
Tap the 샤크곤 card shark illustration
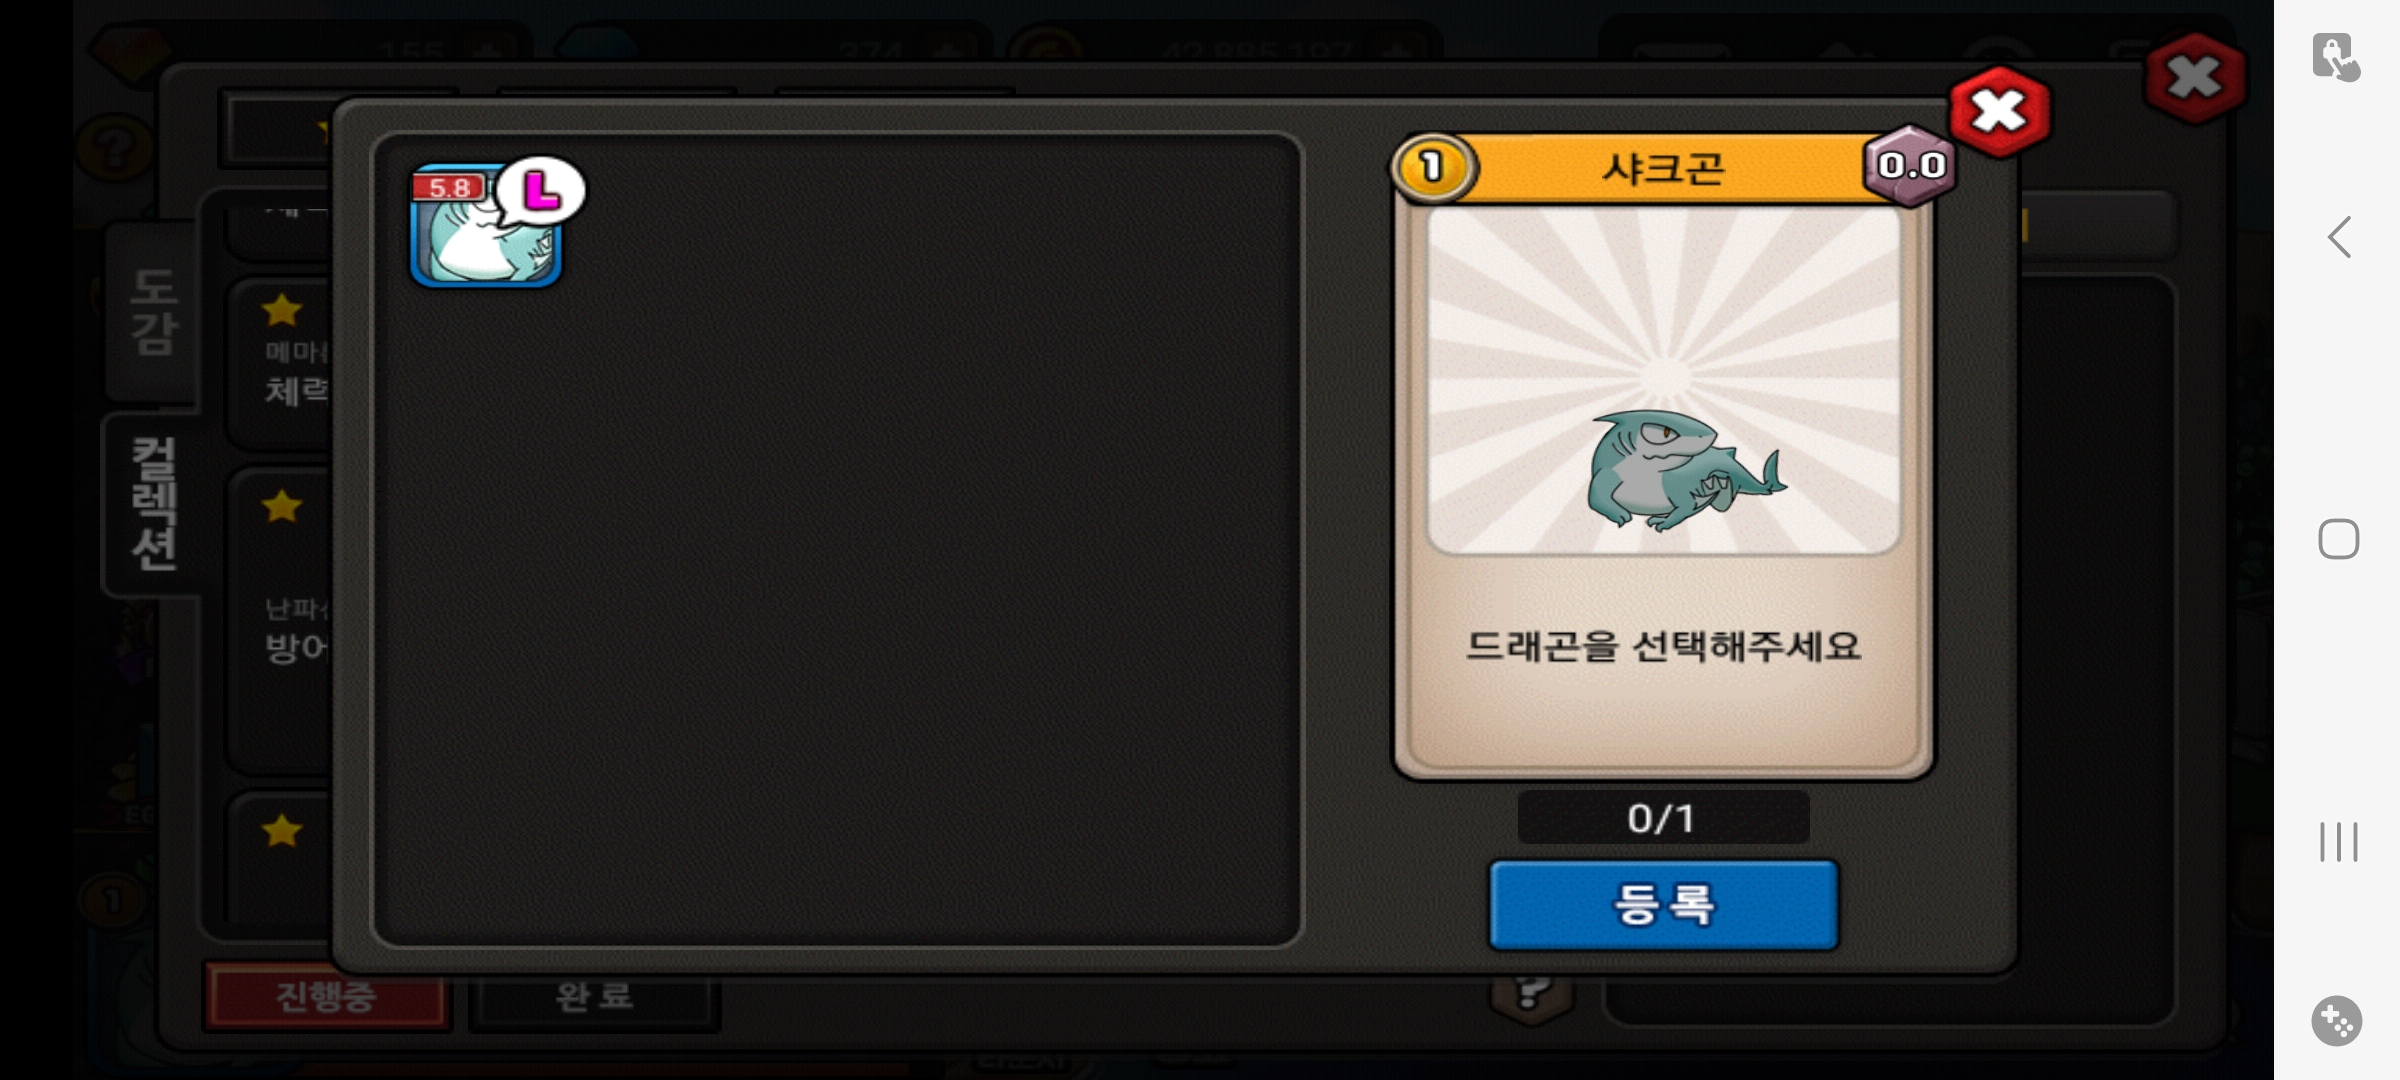point(1684,469)
